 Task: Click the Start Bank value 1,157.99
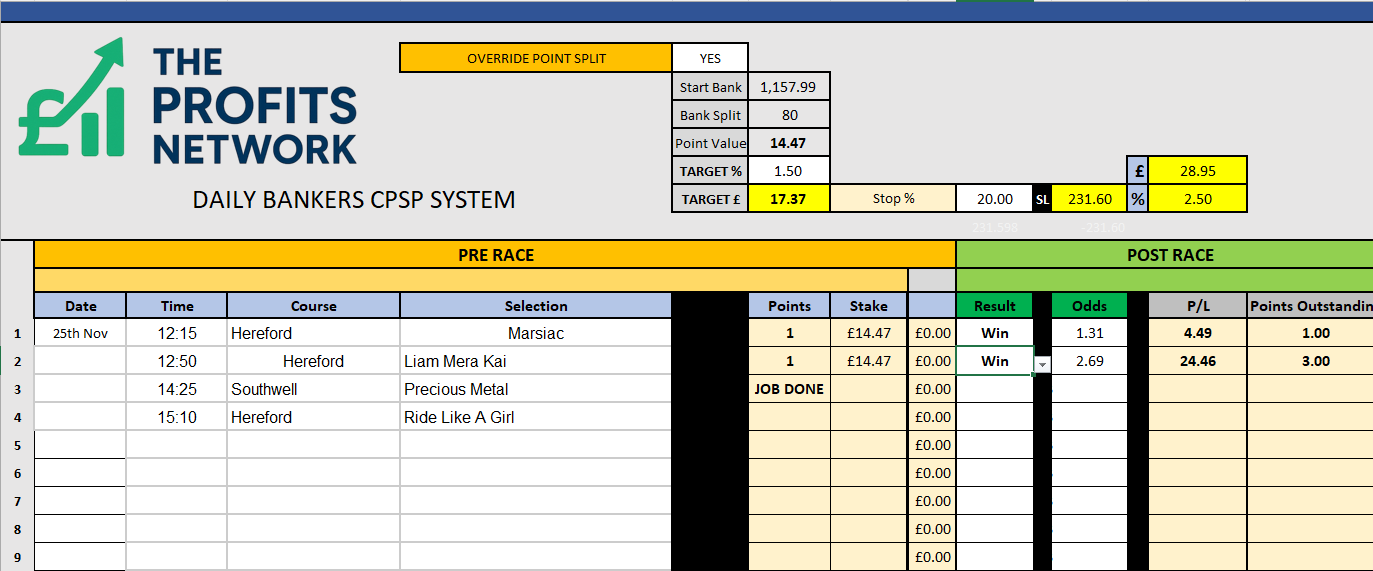pos(788,87)
